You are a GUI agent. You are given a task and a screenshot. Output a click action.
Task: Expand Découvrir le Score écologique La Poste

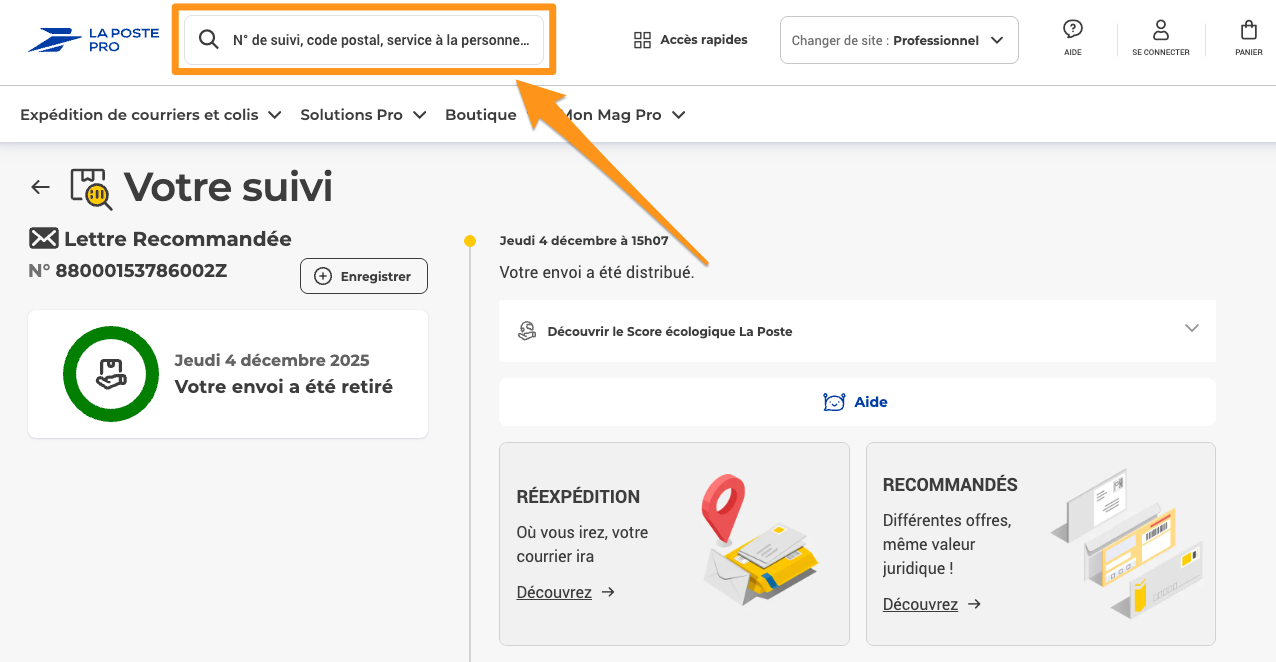coord(857,331)
